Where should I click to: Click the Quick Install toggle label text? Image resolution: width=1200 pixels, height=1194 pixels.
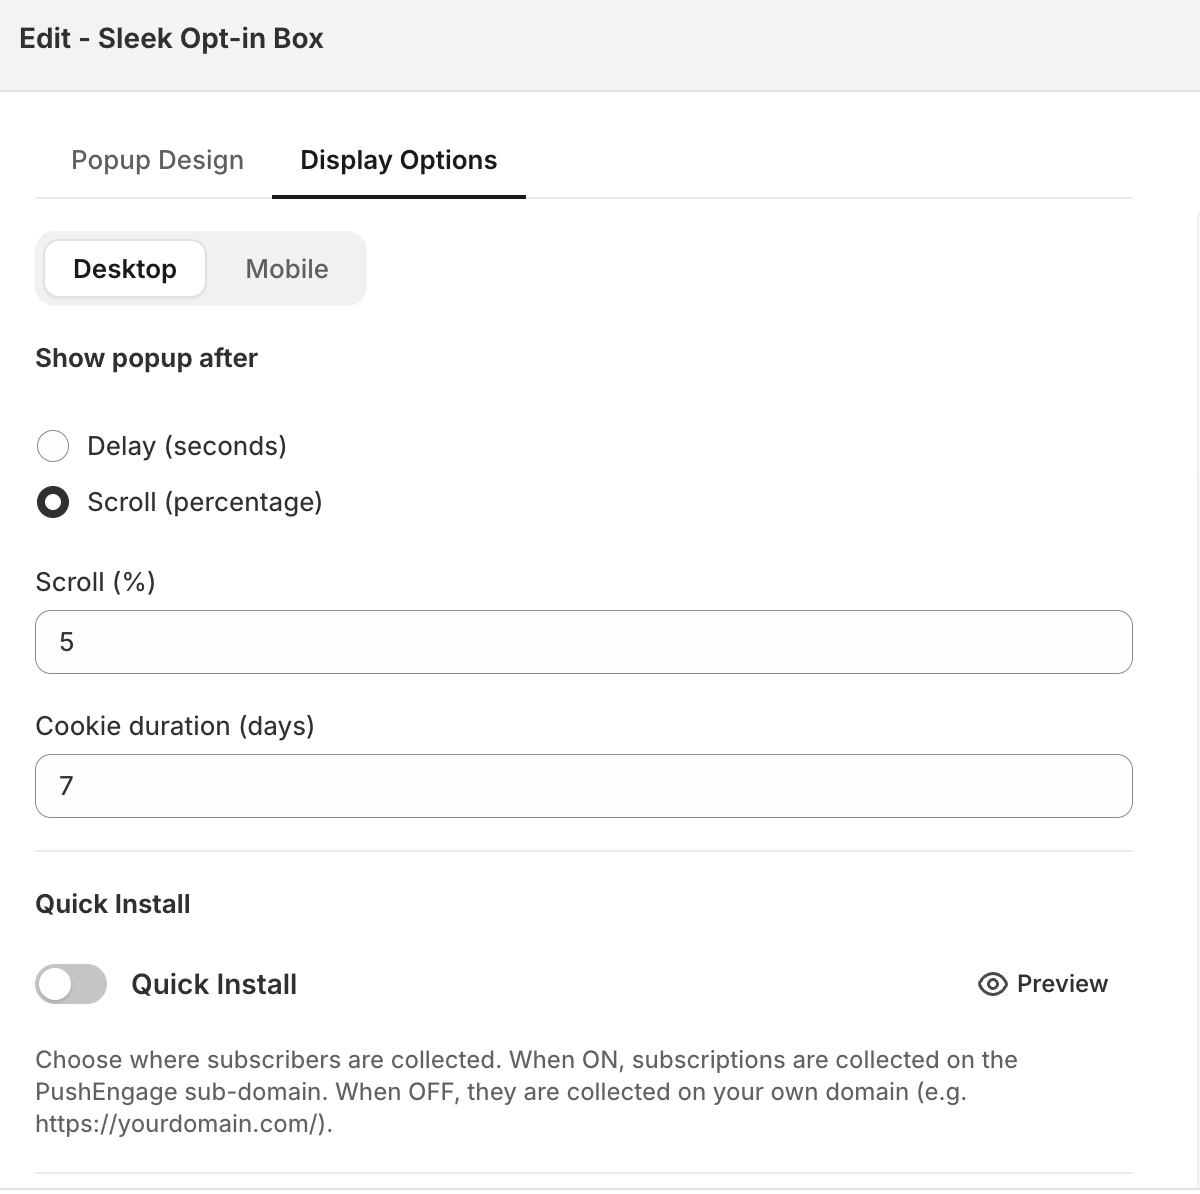214,984
